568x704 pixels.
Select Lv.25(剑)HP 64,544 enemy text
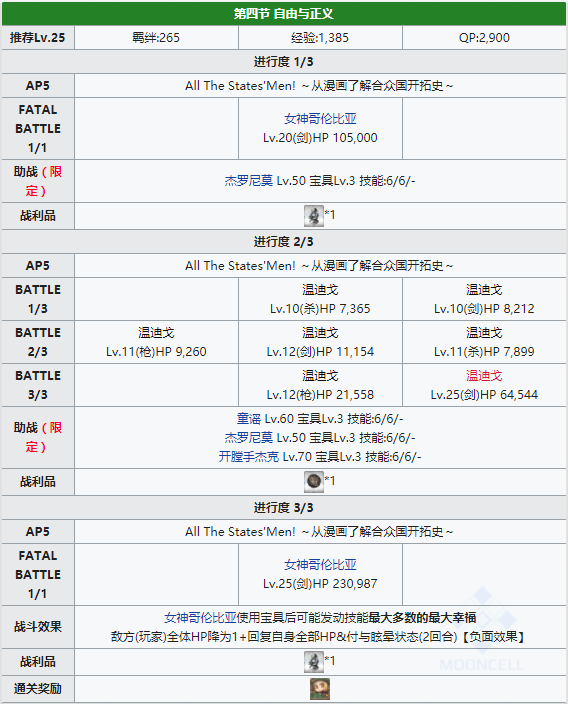[484, 395]
